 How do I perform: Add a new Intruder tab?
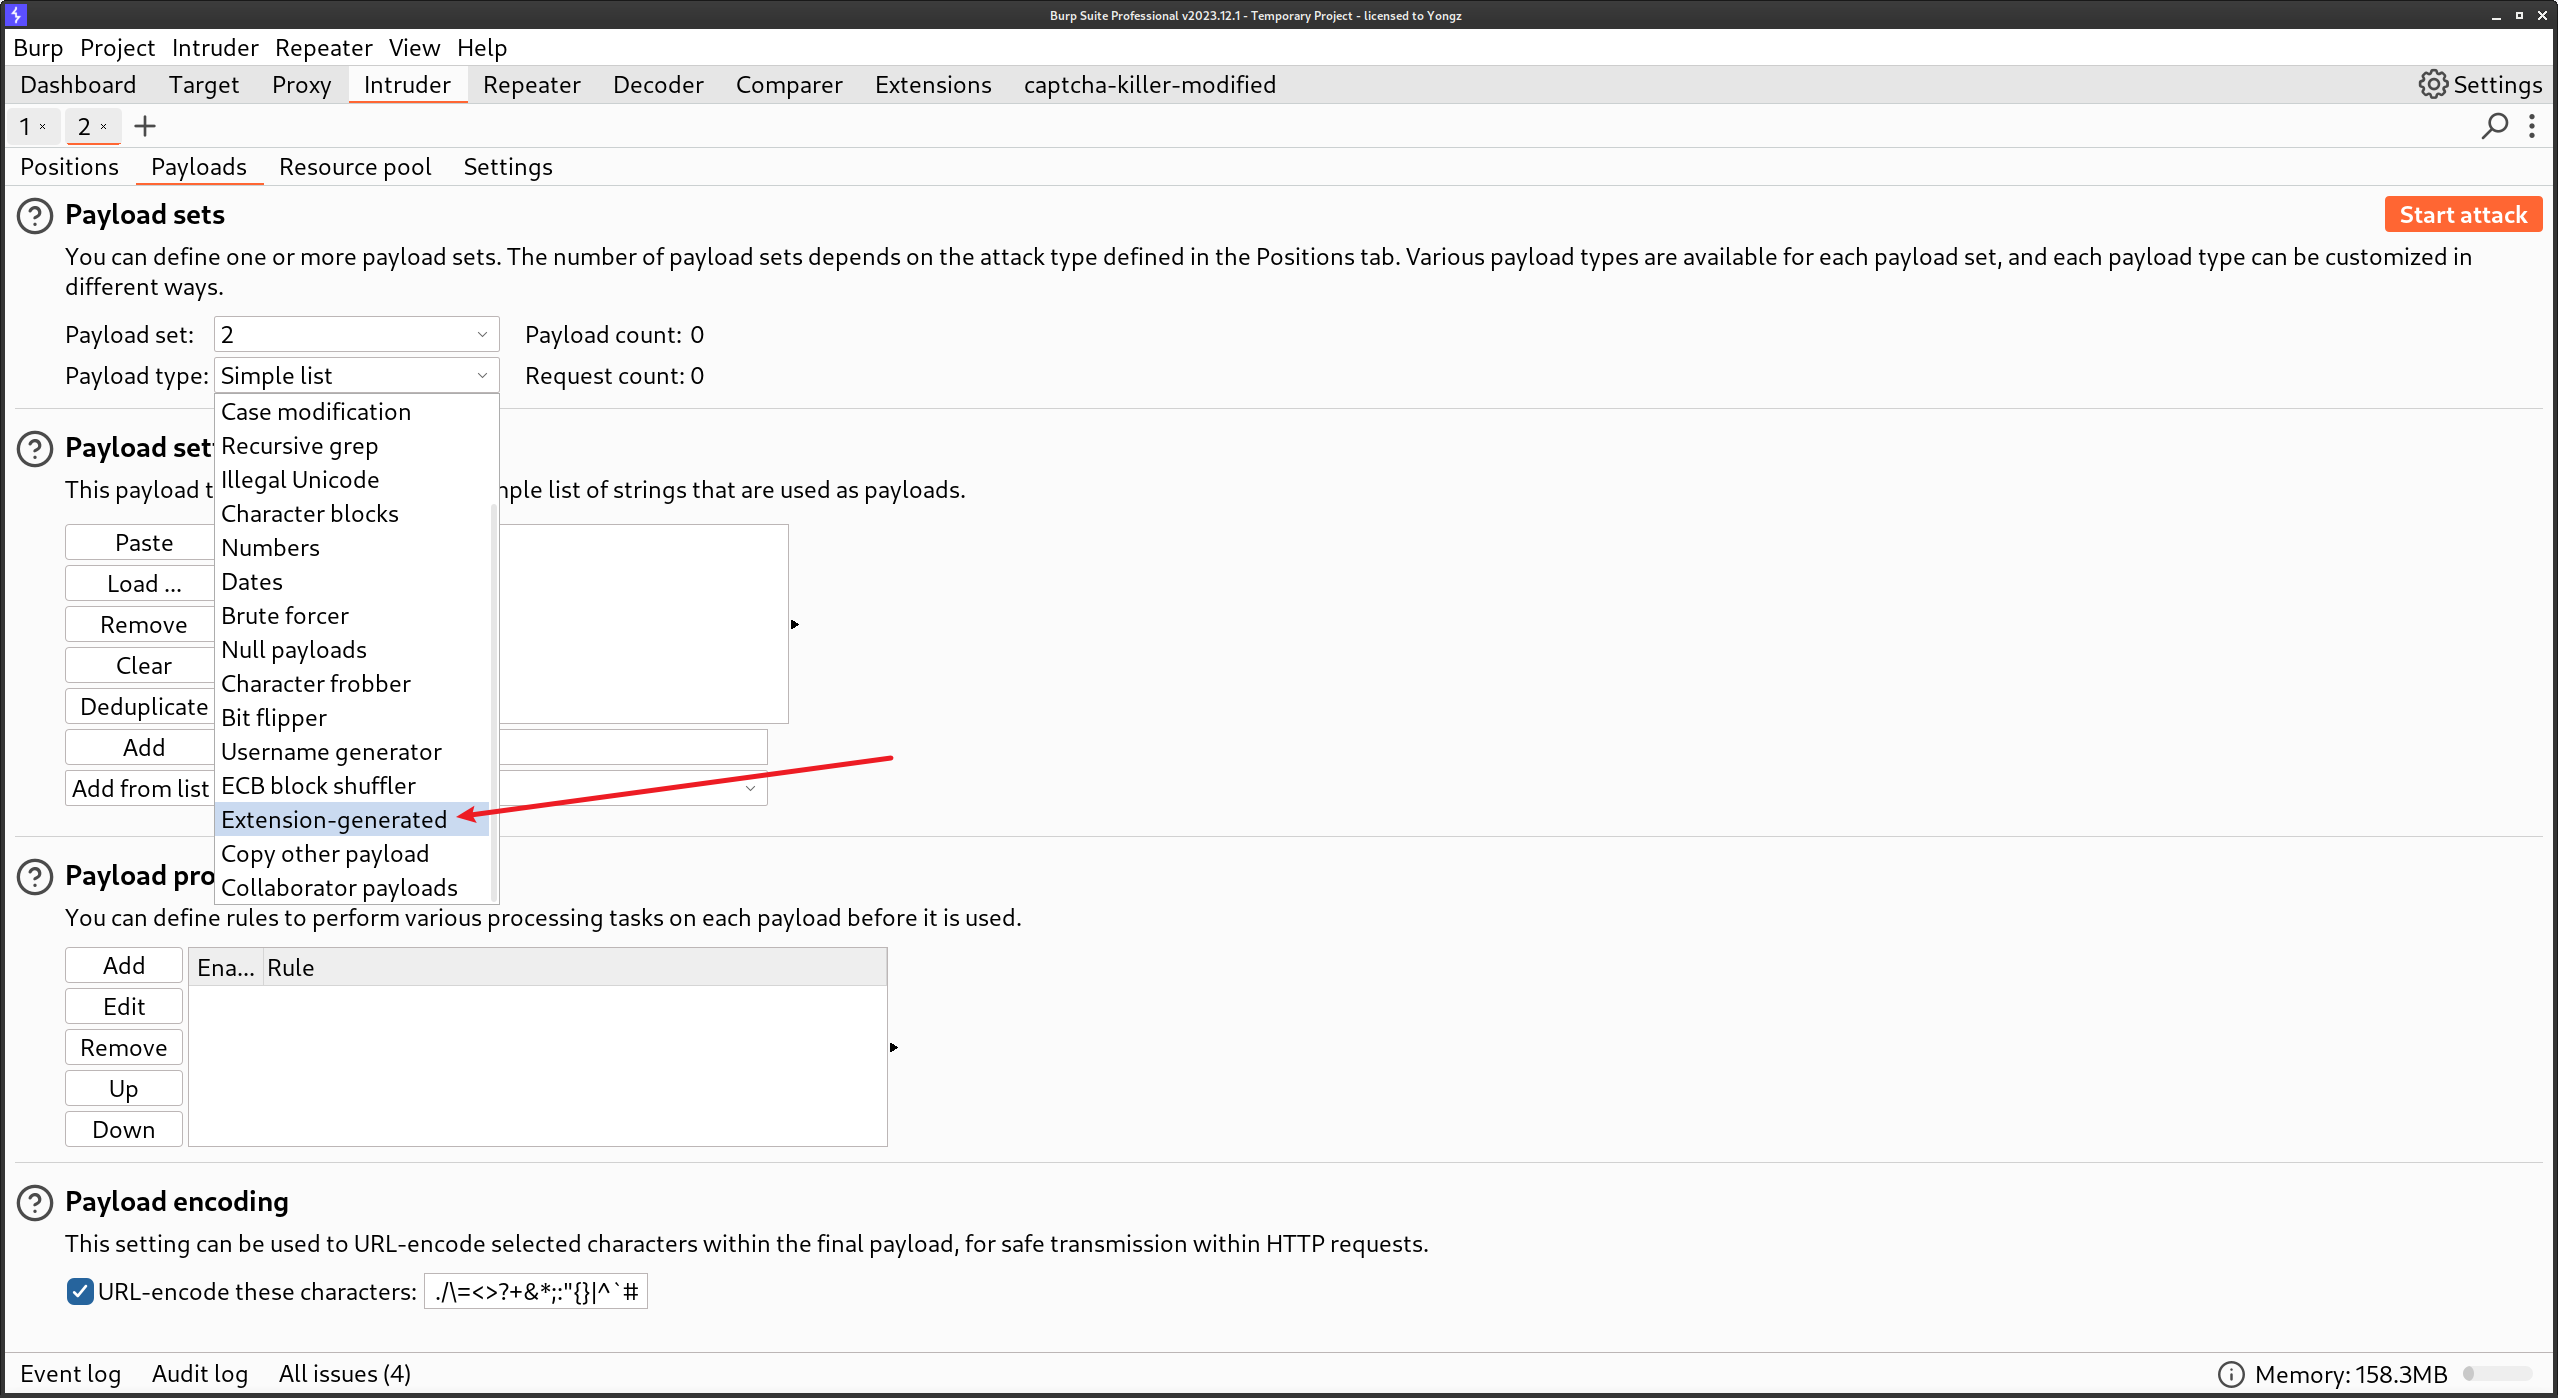pos(145,126)
